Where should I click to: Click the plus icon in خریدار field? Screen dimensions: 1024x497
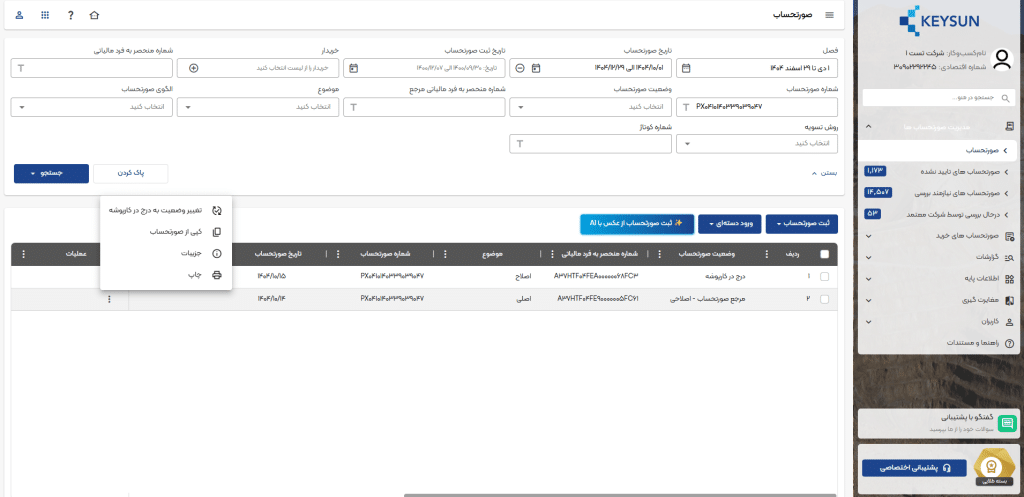(x=194, y=68)
